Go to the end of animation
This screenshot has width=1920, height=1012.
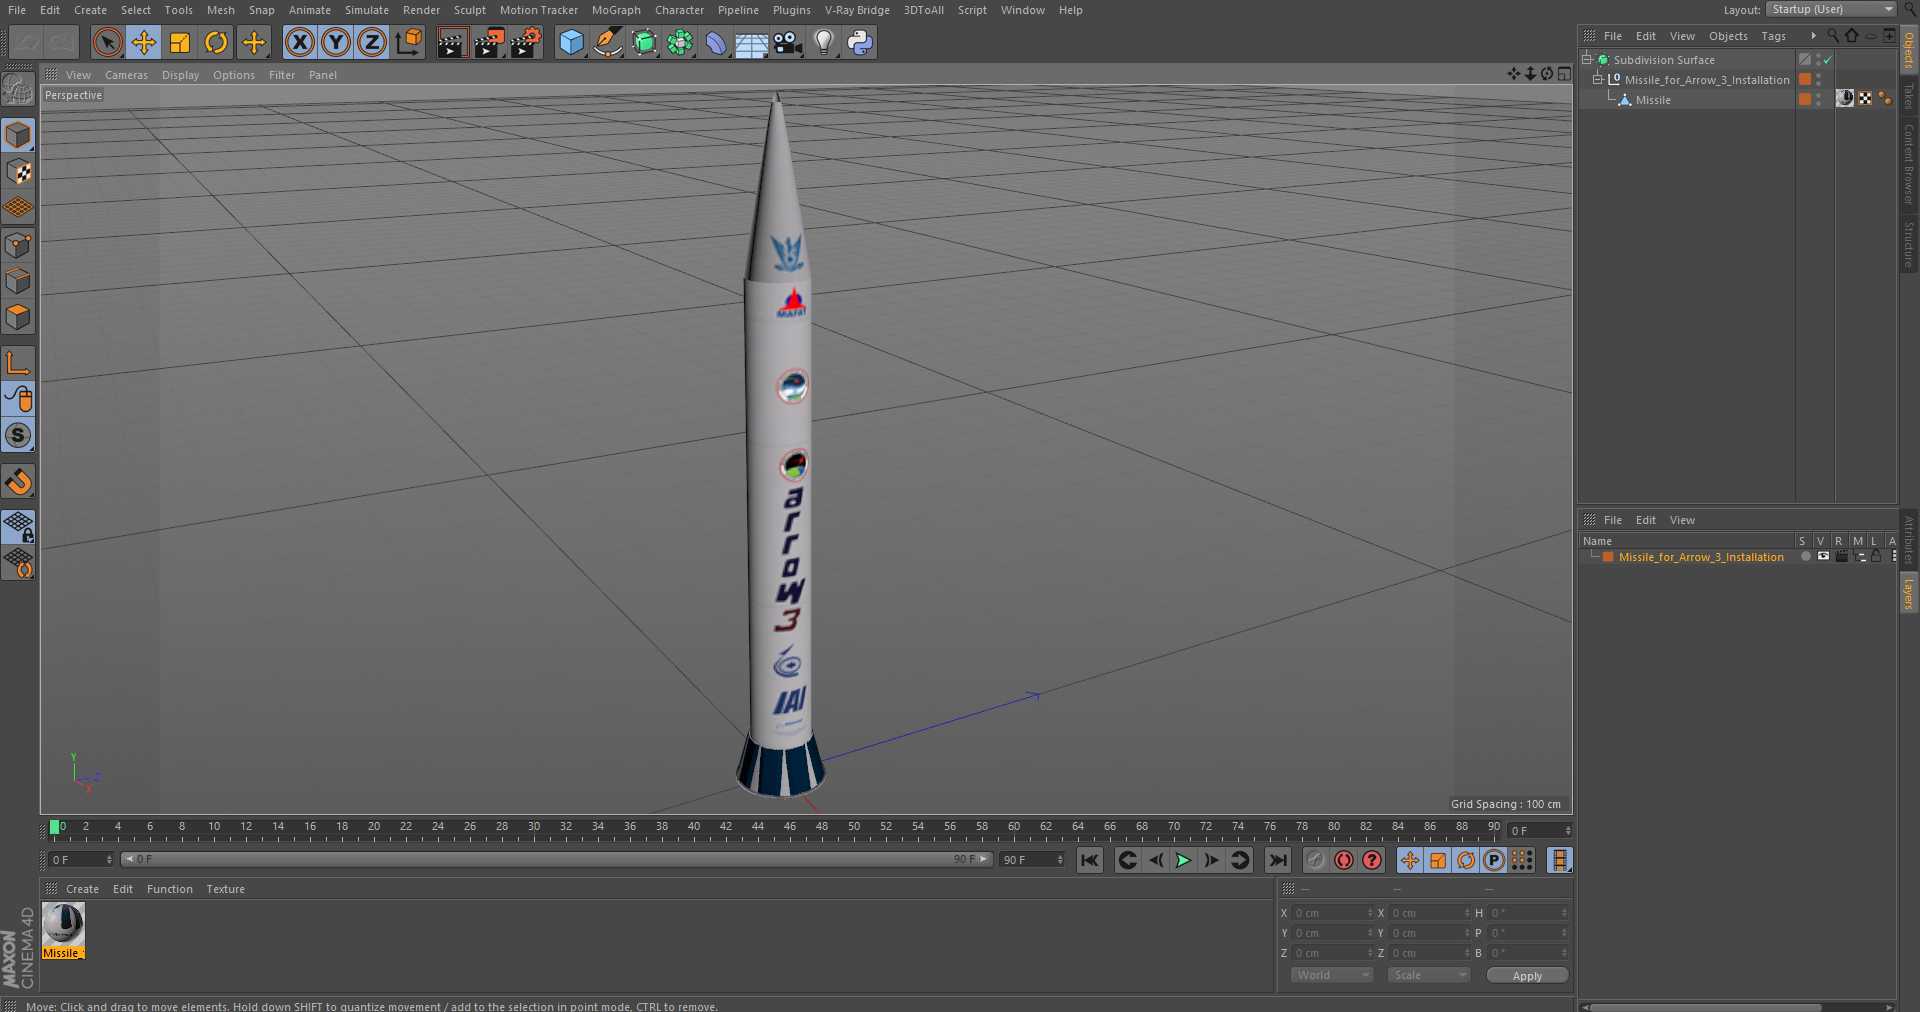(x=1278, y=860)
